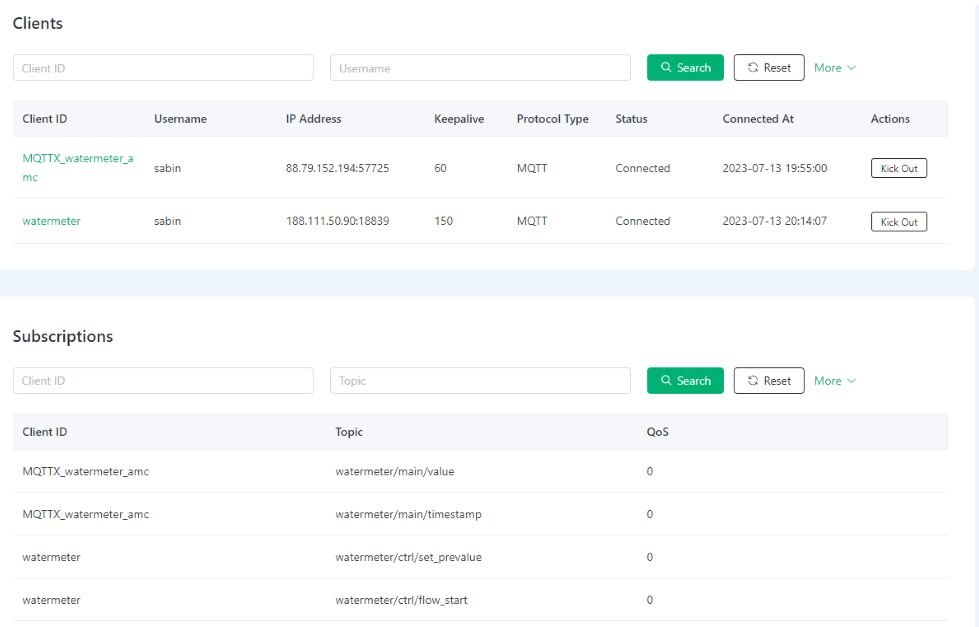The width and height of the screenshot is (979, 627).
Task: Kick out the watermeter client
Action: click(x=898, y=221)
